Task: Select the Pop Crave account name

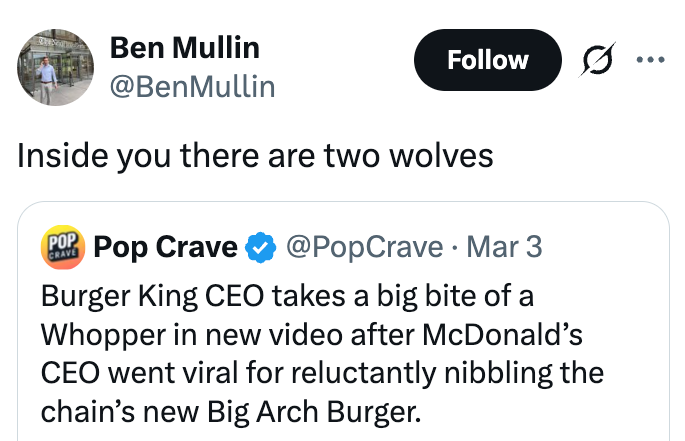Action: (165, 246)
